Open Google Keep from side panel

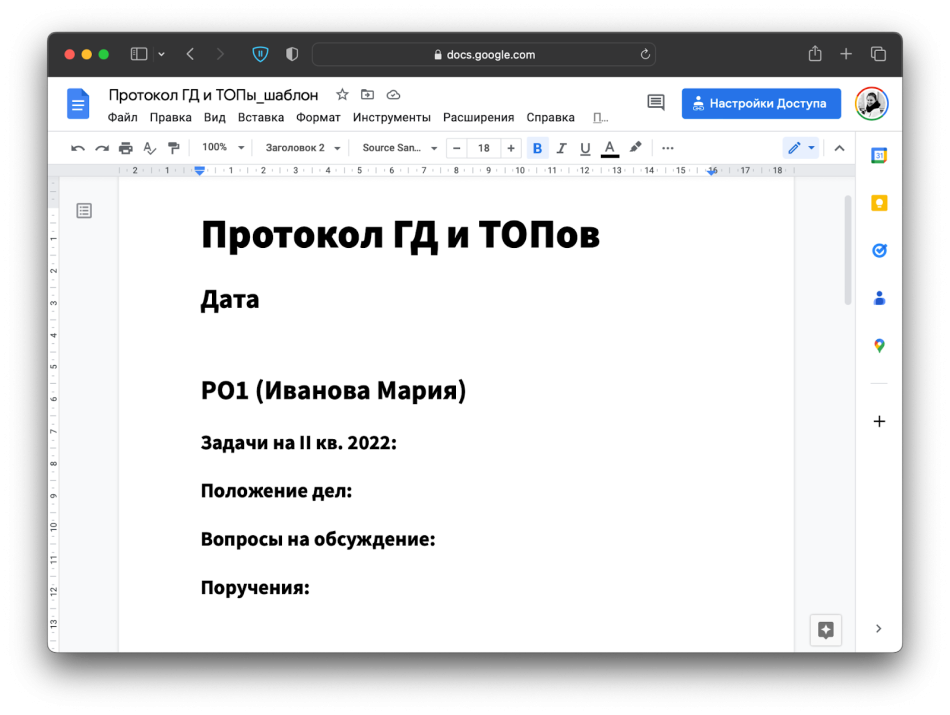tap(879, 203)
